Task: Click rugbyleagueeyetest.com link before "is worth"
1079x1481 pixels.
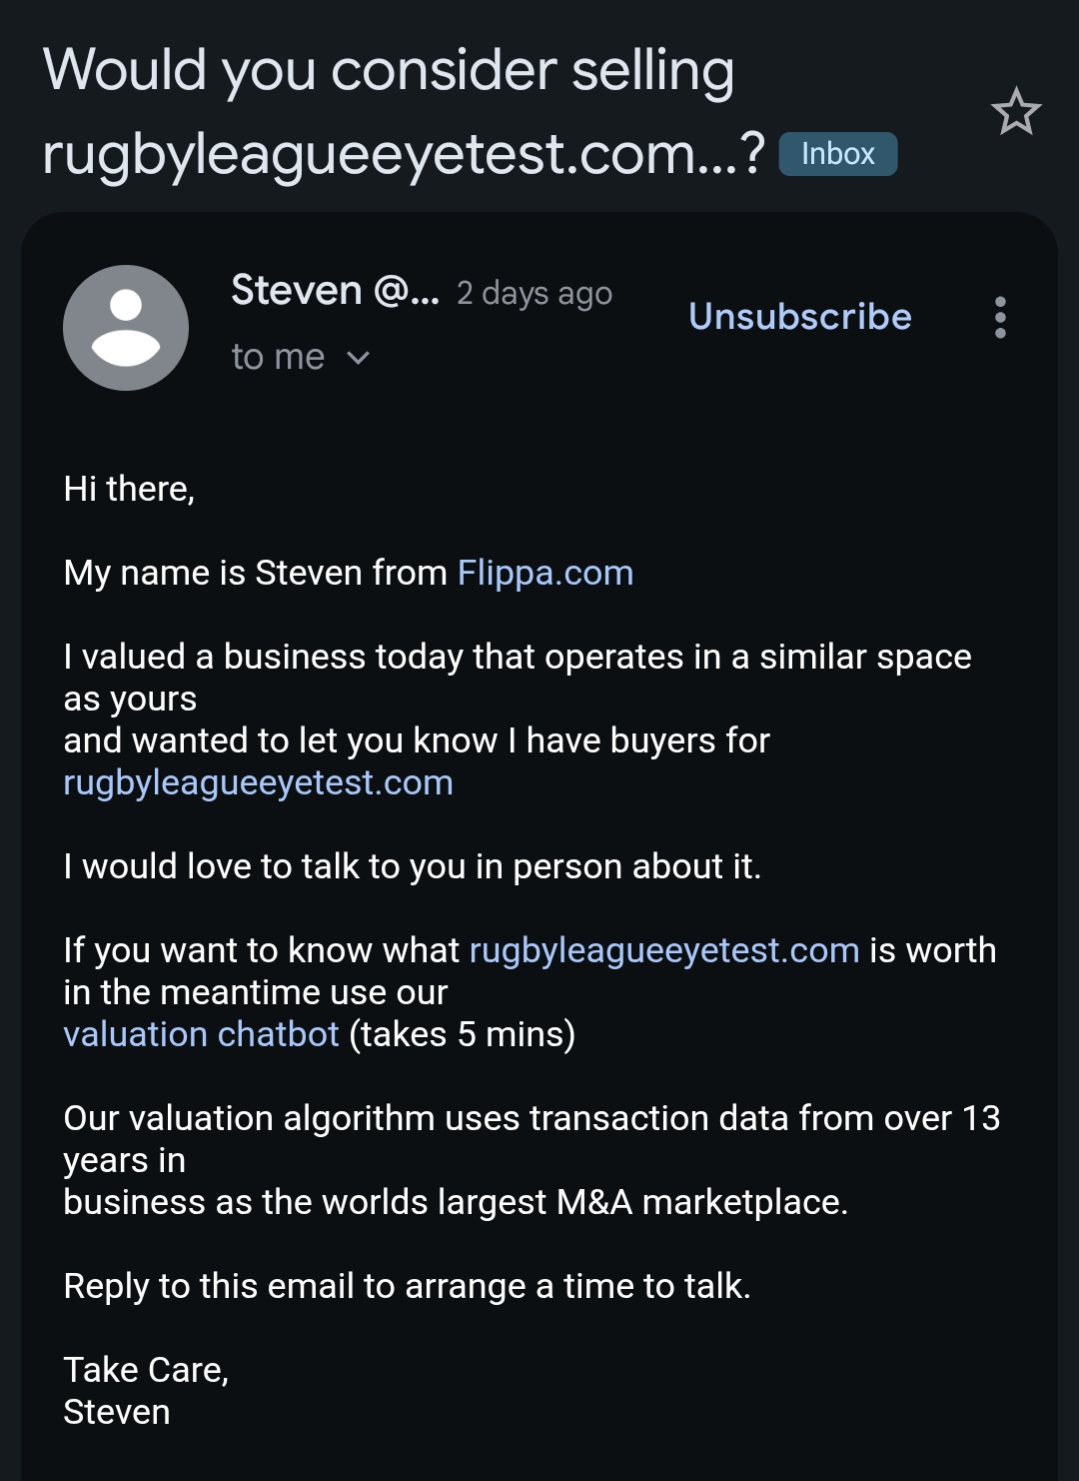Action: [x=664, y=950]
